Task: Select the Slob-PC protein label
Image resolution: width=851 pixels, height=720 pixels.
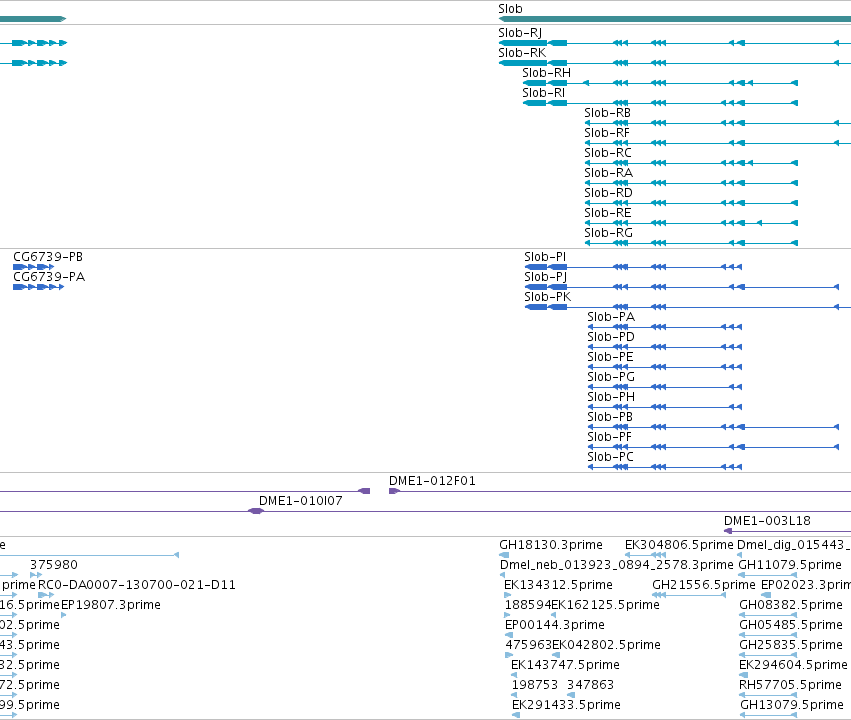Action: (611, 457)
